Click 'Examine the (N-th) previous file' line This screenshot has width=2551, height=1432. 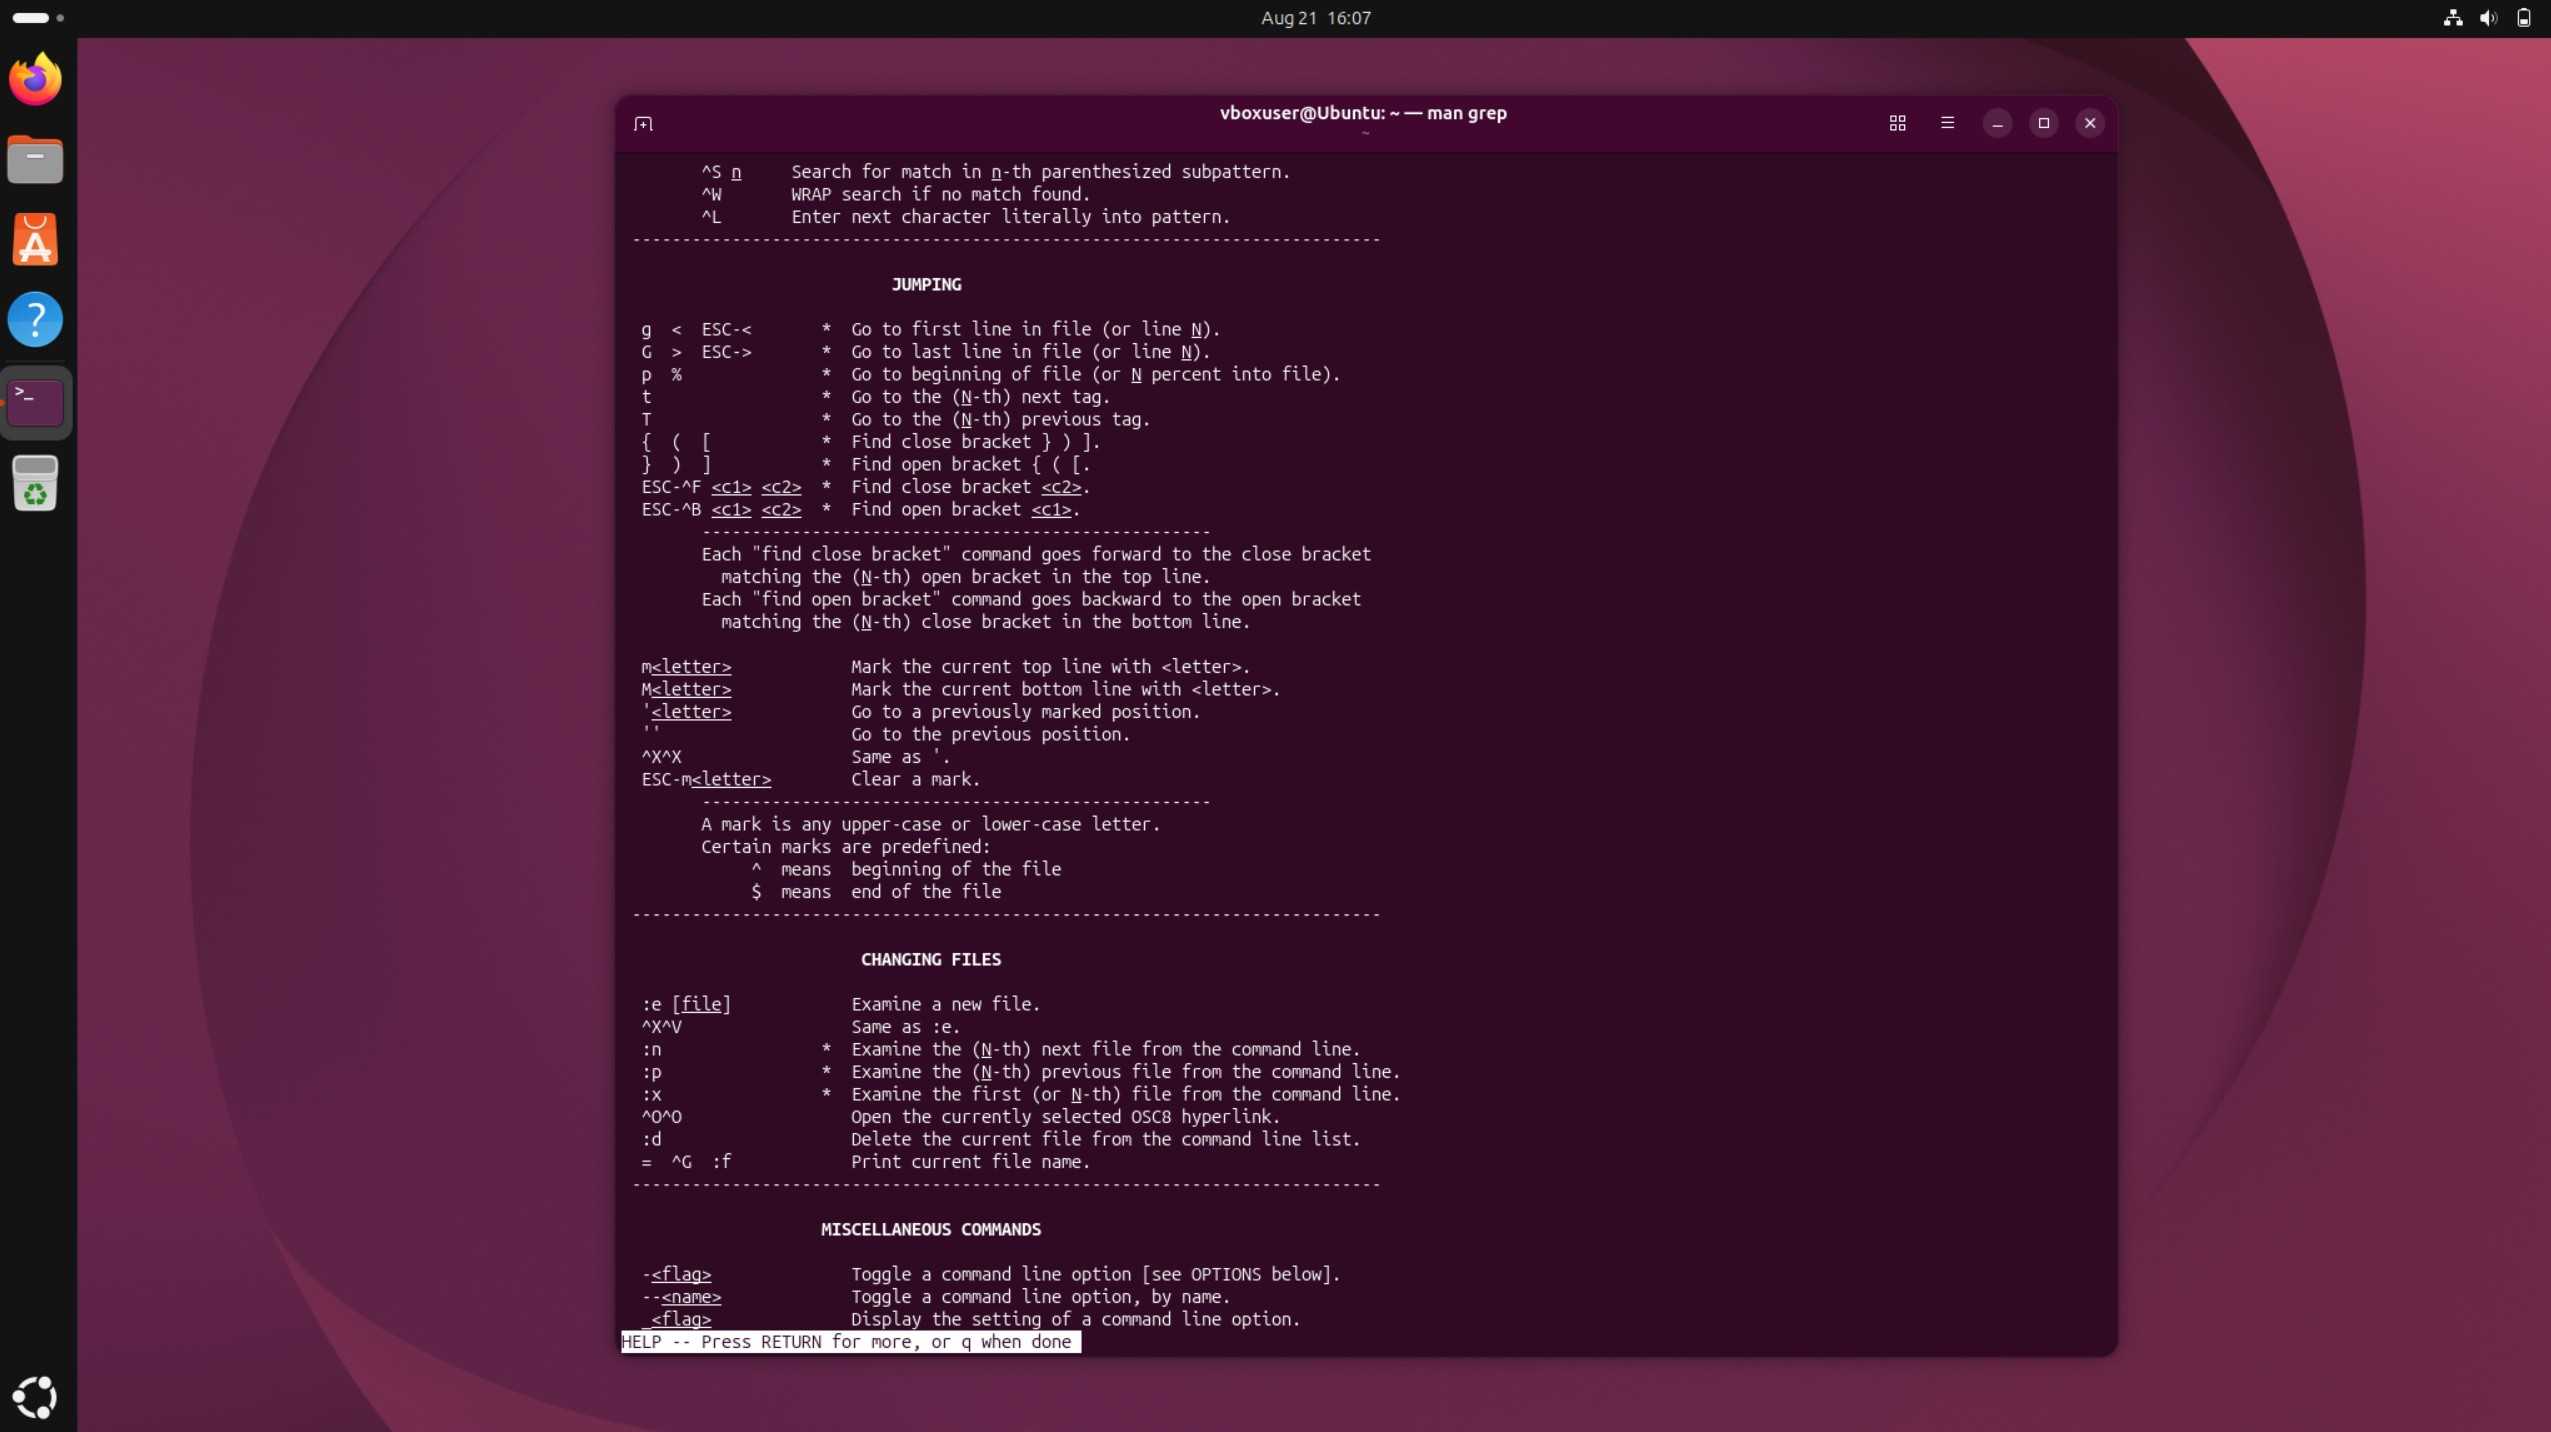click(x=1125, y=1072)
